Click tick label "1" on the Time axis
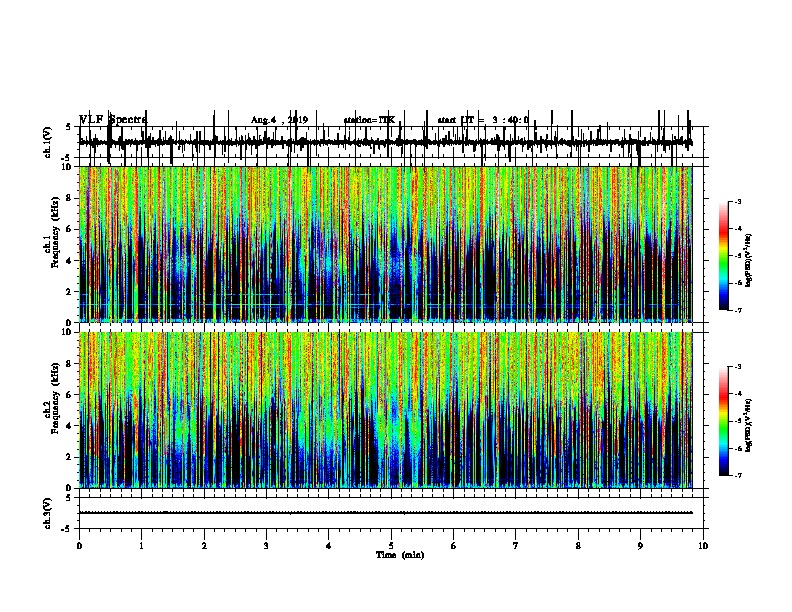792x612 pixels. click(x=141, y=545)
